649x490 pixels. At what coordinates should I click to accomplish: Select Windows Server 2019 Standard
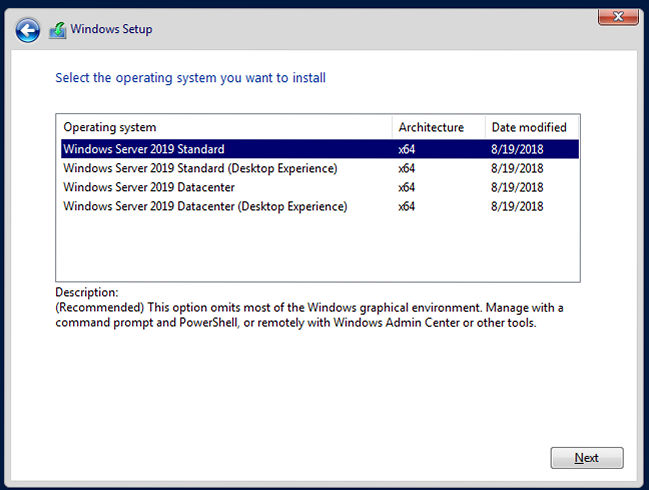[x=144, y=149]
